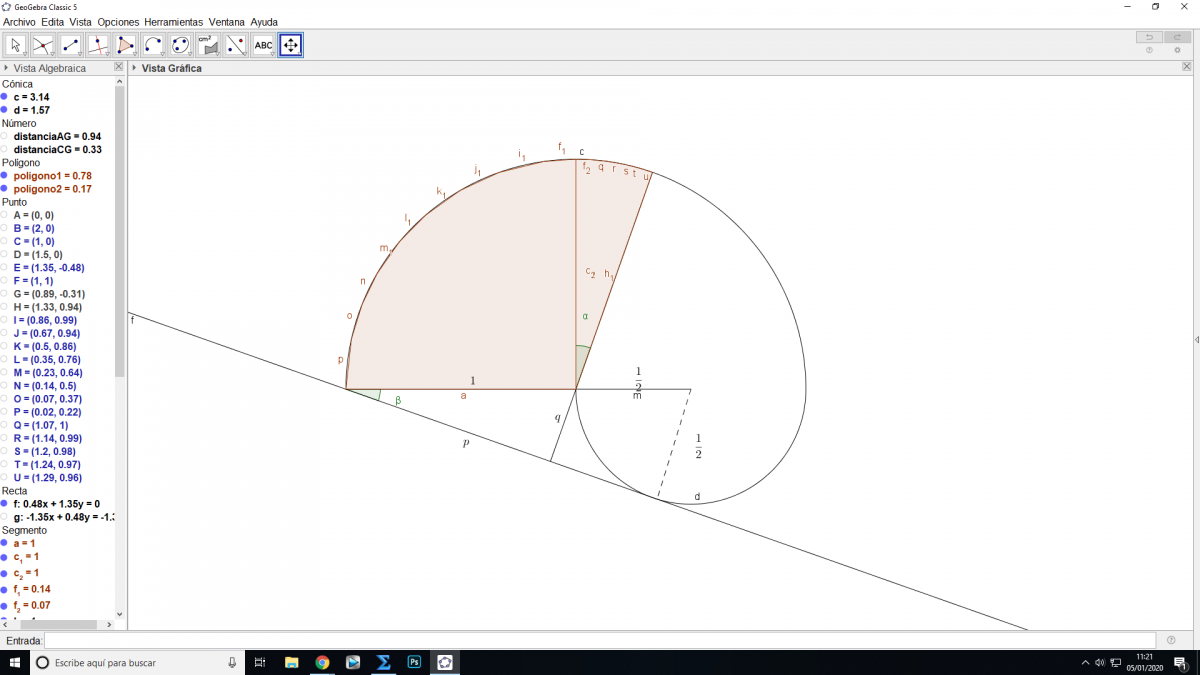Open the Opciones menu

coord(118,22)
